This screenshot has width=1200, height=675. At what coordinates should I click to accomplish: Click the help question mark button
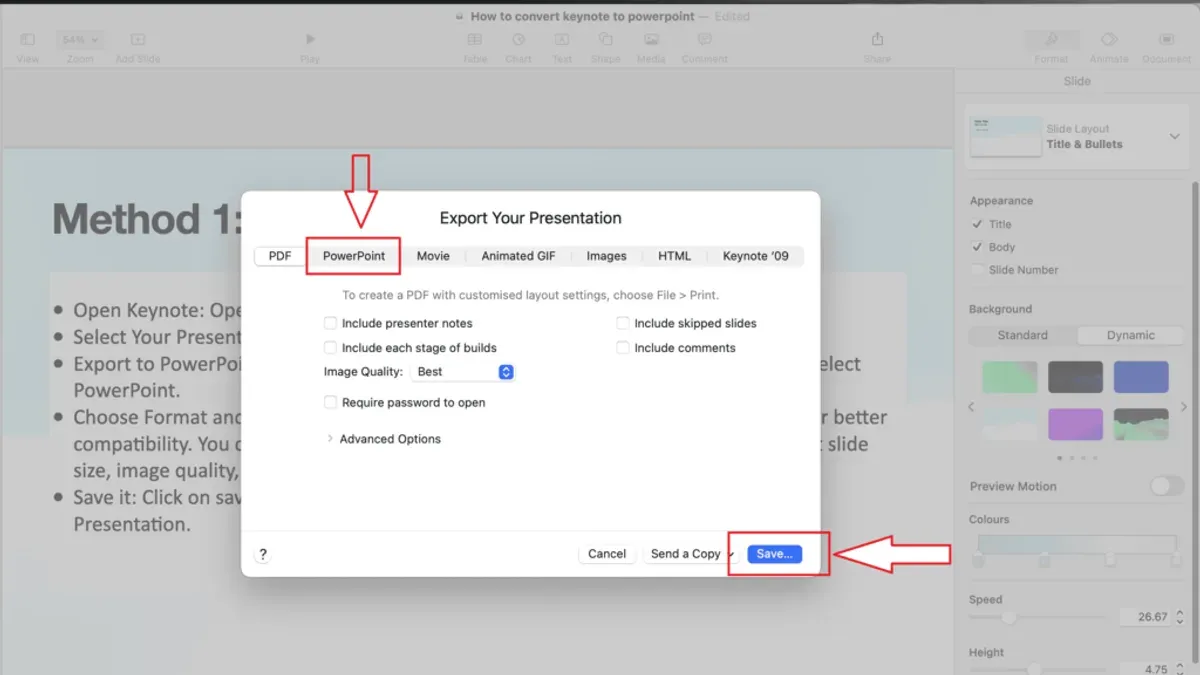(x=263, y=554)
